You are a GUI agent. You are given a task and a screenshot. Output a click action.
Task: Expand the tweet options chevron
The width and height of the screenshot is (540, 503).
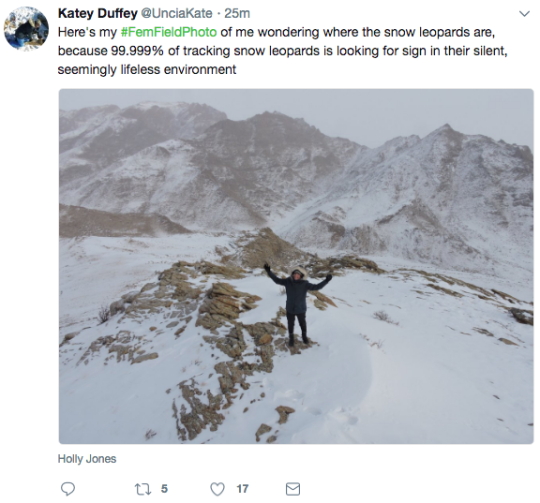524,14
